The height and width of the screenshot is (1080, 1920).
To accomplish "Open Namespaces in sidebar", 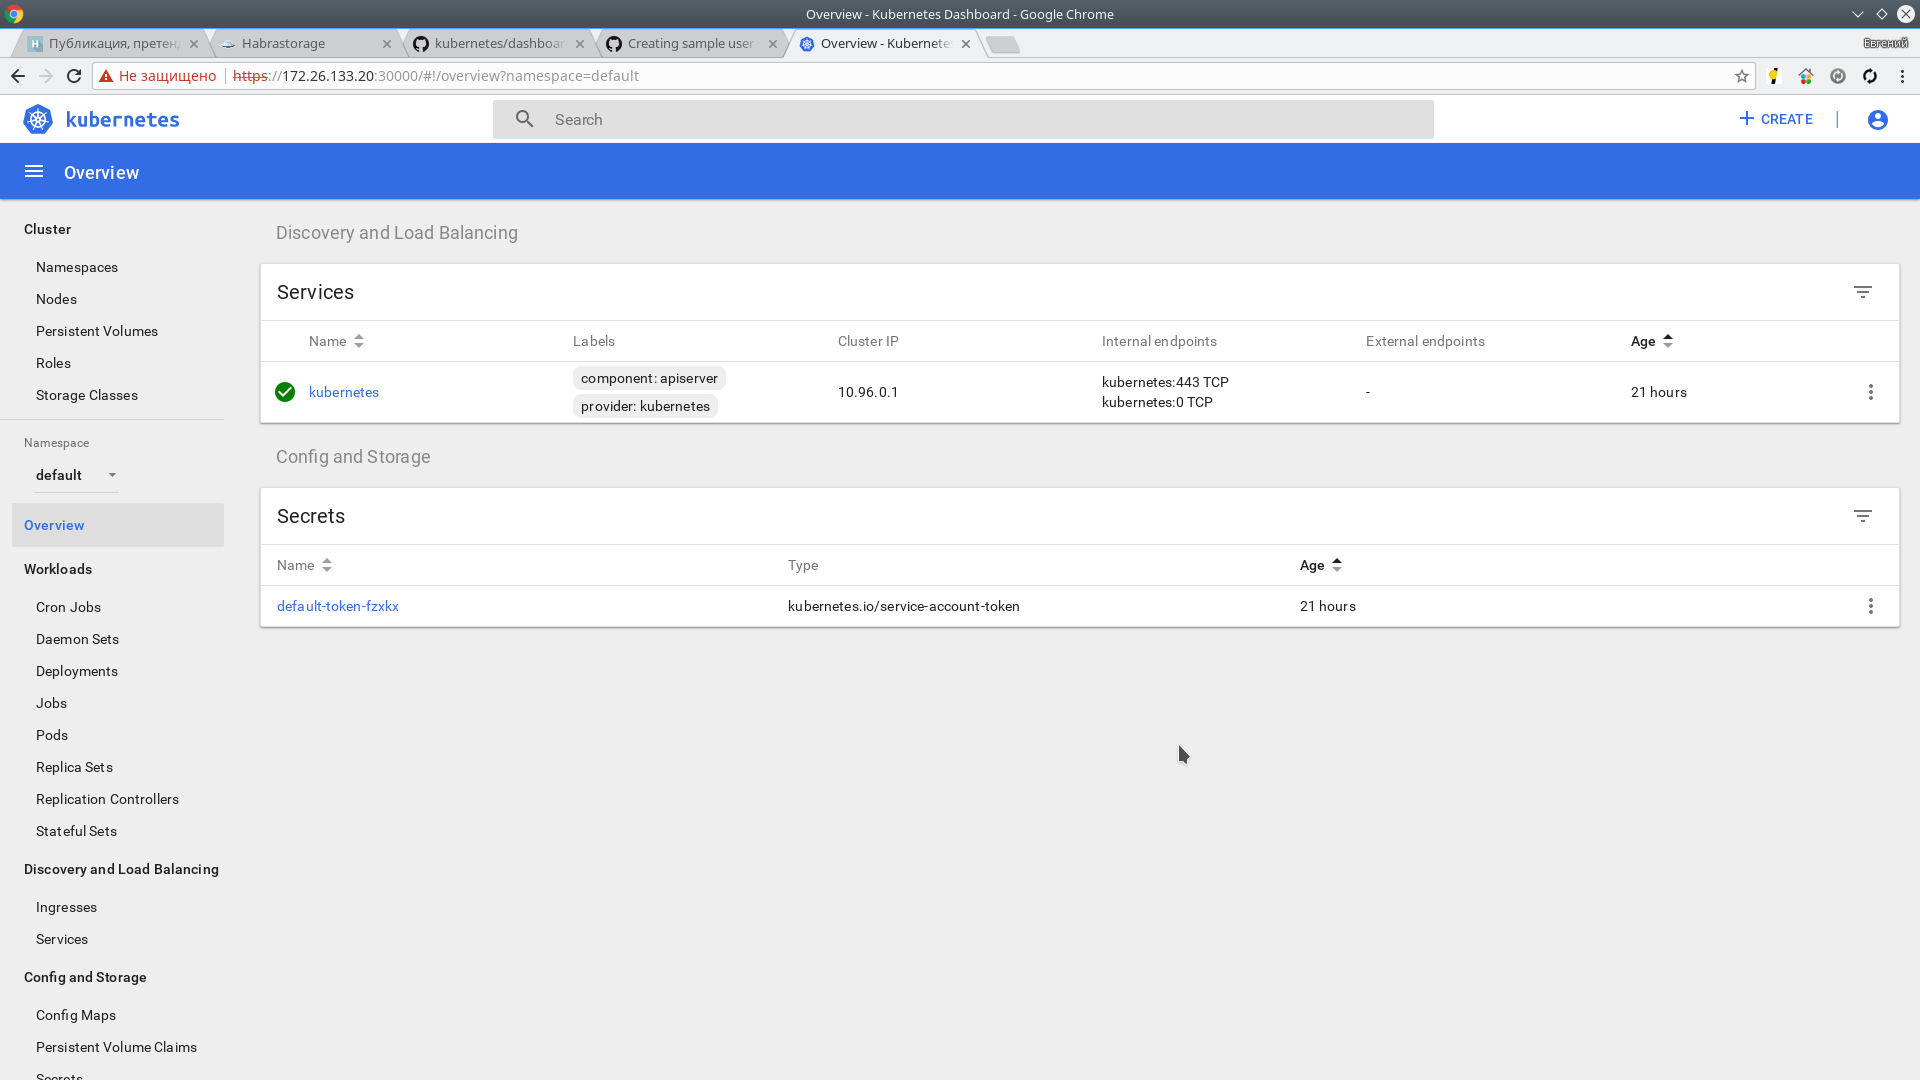I will [x=77, y=267].
